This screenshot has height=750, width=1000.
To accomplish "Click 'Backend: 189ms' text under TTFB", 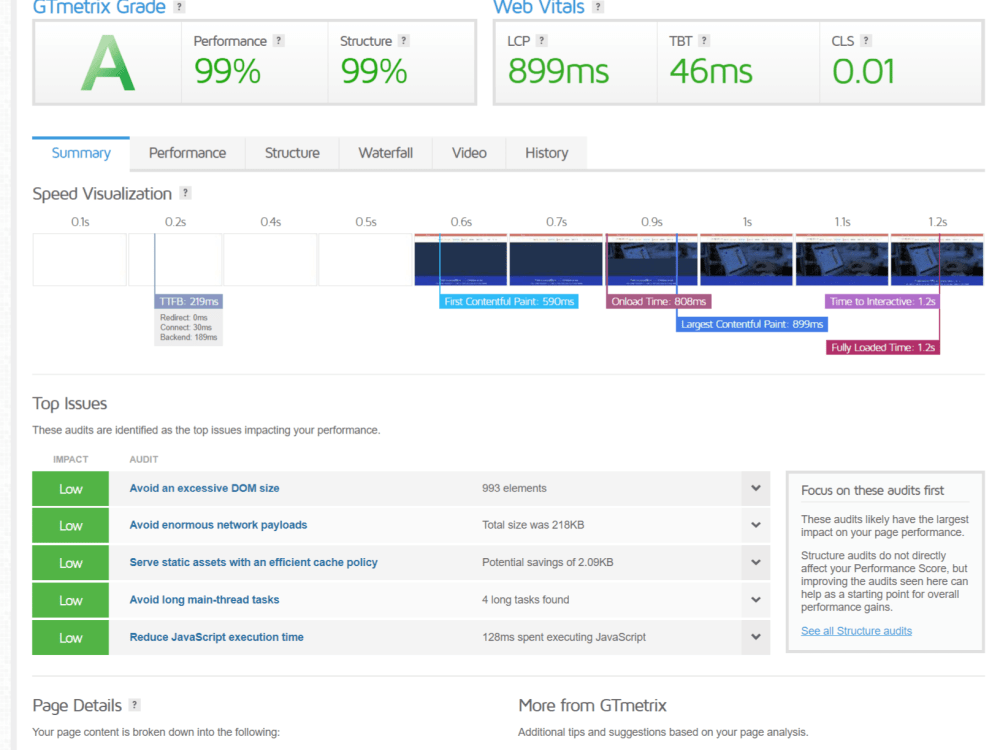I will point(188,337).
